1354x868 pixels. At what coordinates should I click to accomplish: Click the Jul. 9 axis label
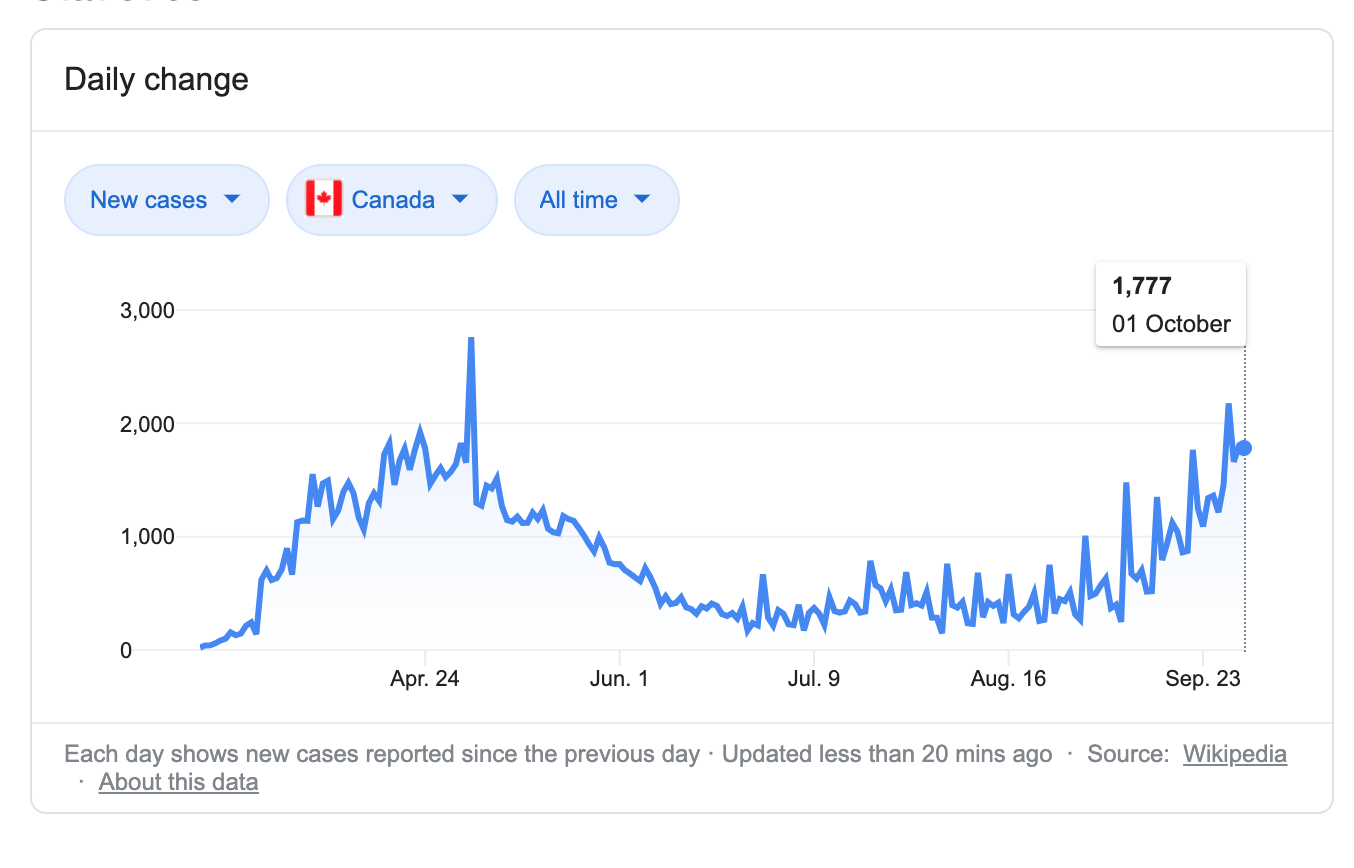point(814,679)
